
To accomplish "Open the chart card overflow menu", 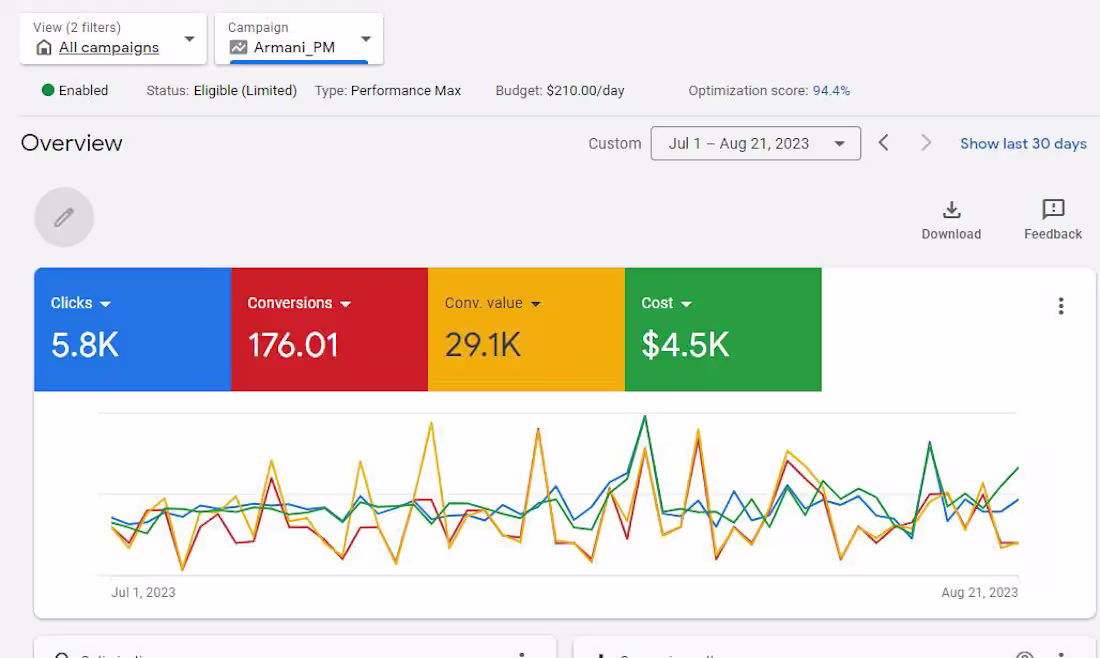I will (x=1061, y=306).
